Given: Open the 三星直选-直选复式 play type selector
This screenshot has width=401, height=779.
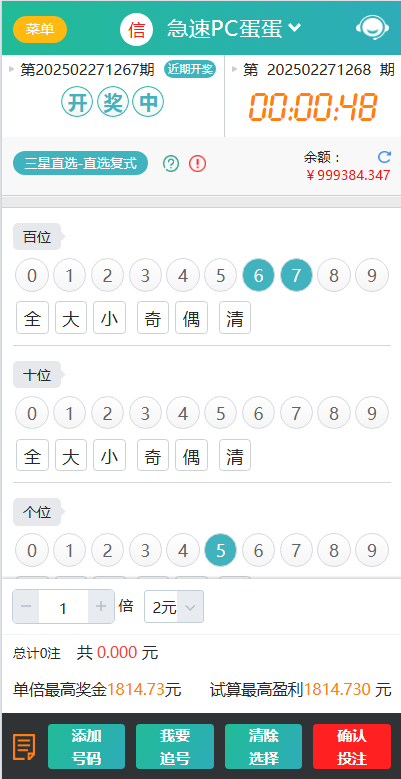Looking at the screenshot, I should pyautogui.click(x=80, y=163).
